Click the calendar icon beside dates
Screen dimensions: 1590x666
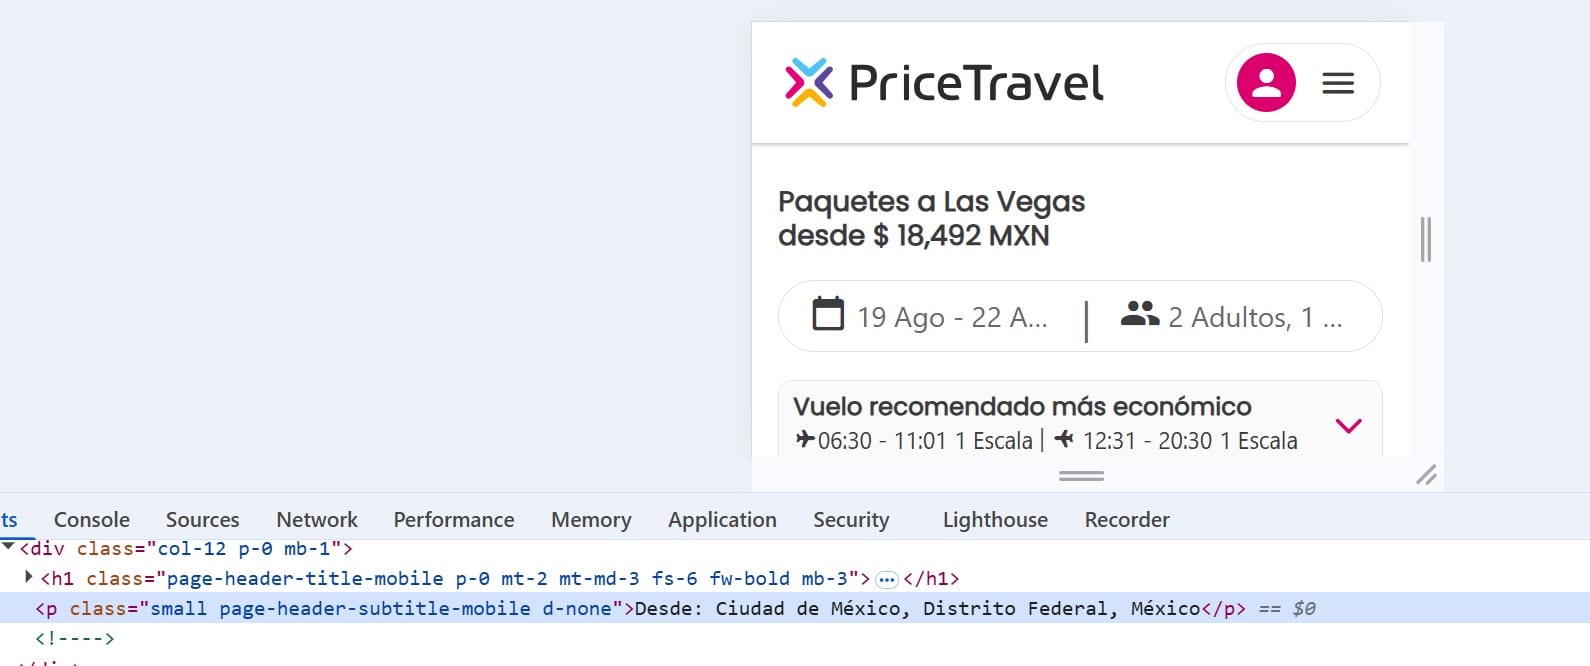click(x=828, y=313)
